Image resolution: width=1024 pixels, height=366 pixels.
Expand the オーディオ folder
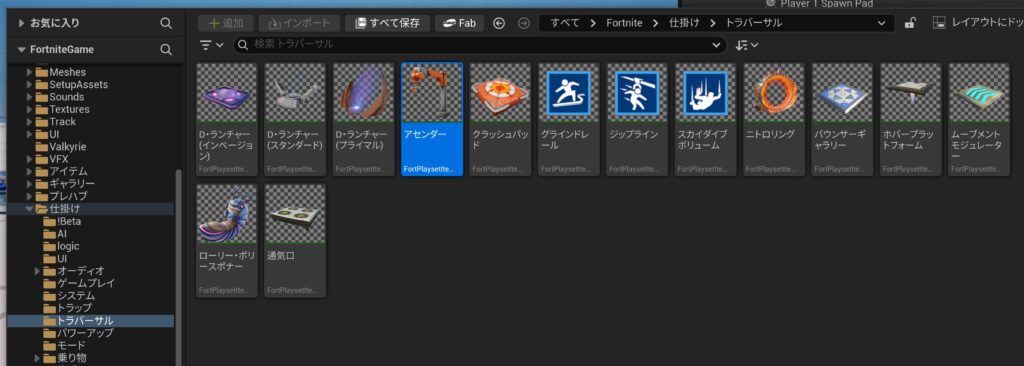pyautogui.click(x=38, y=271)
